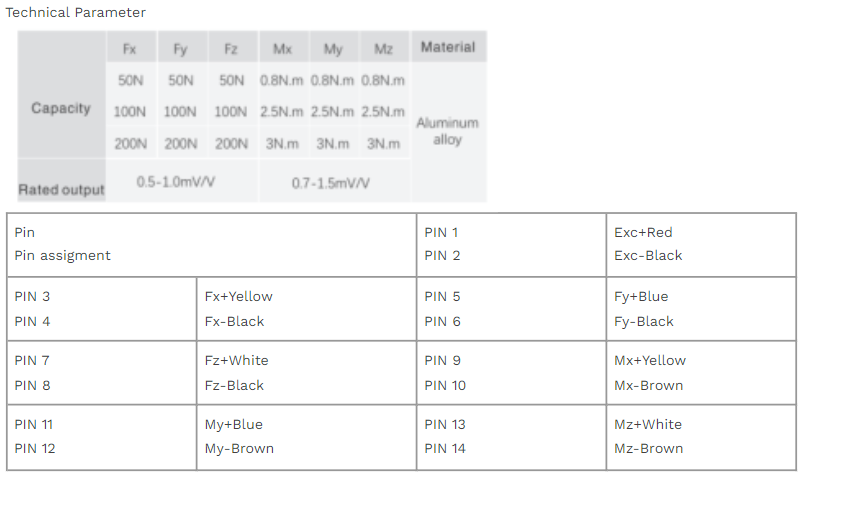Click the Capacity row label in the image
Screen dimensions: 846x523
click(x=61, y=108)
